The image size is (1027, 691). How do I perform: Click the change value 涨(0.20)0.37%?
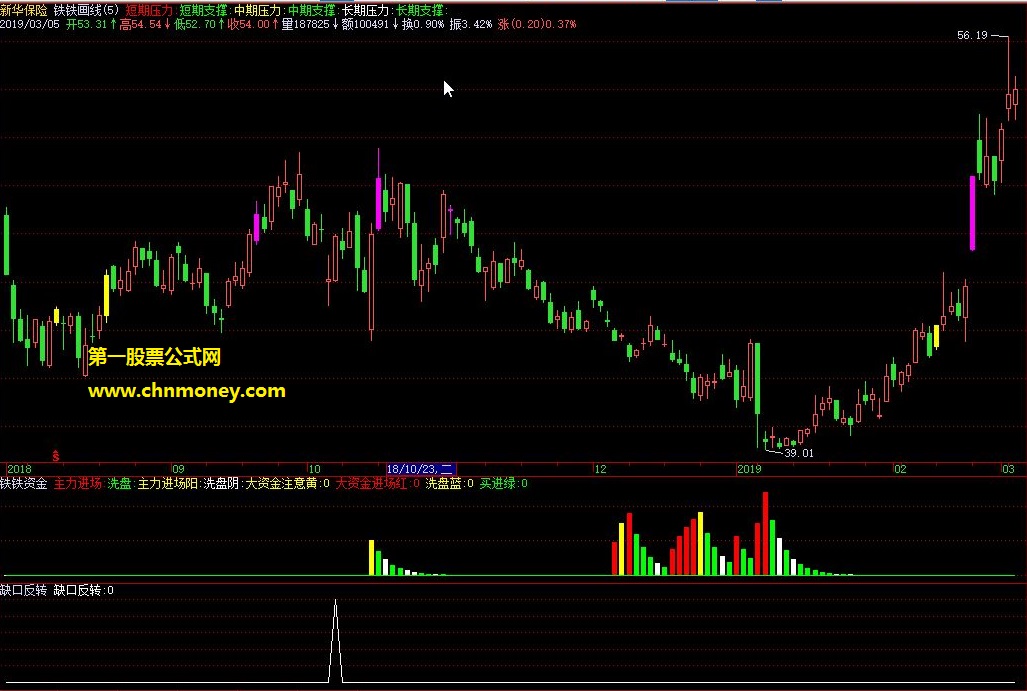537,24
